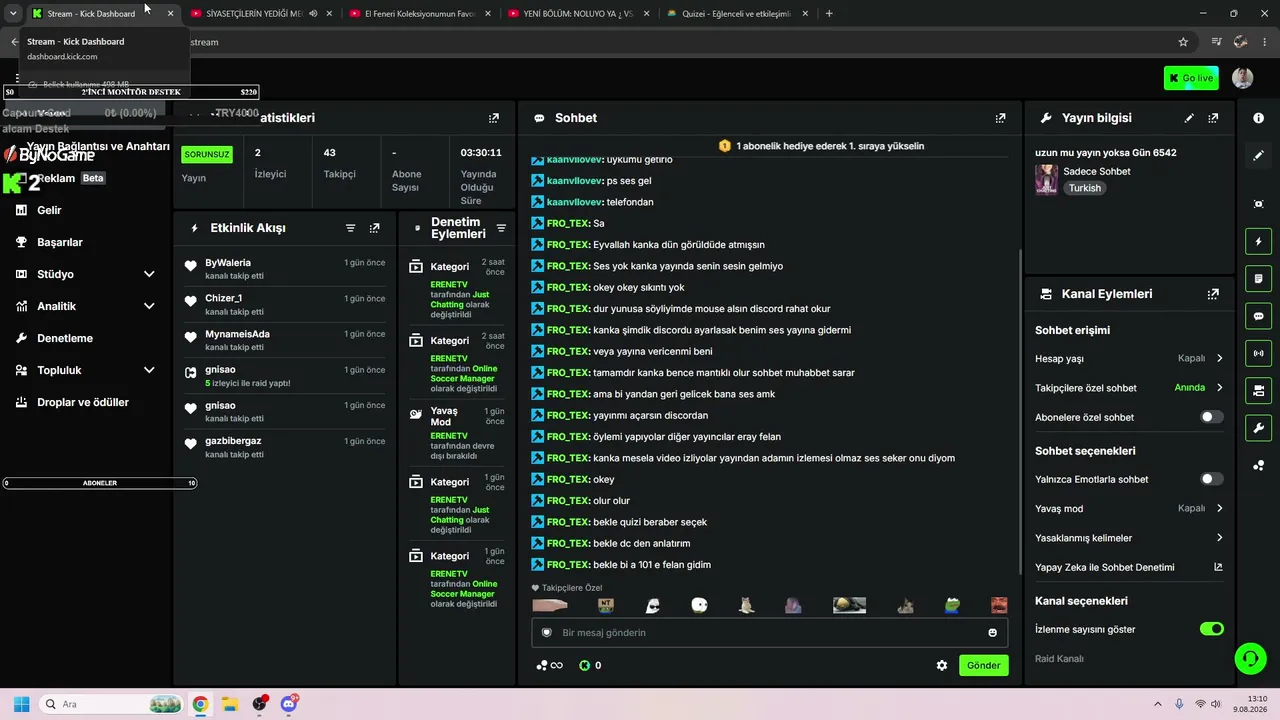Open Yapay Zeka ile Sohbet Denetimi link
Image resolution: width=1280 pixels, height=720 pixels.
[x=1129, y=567]
